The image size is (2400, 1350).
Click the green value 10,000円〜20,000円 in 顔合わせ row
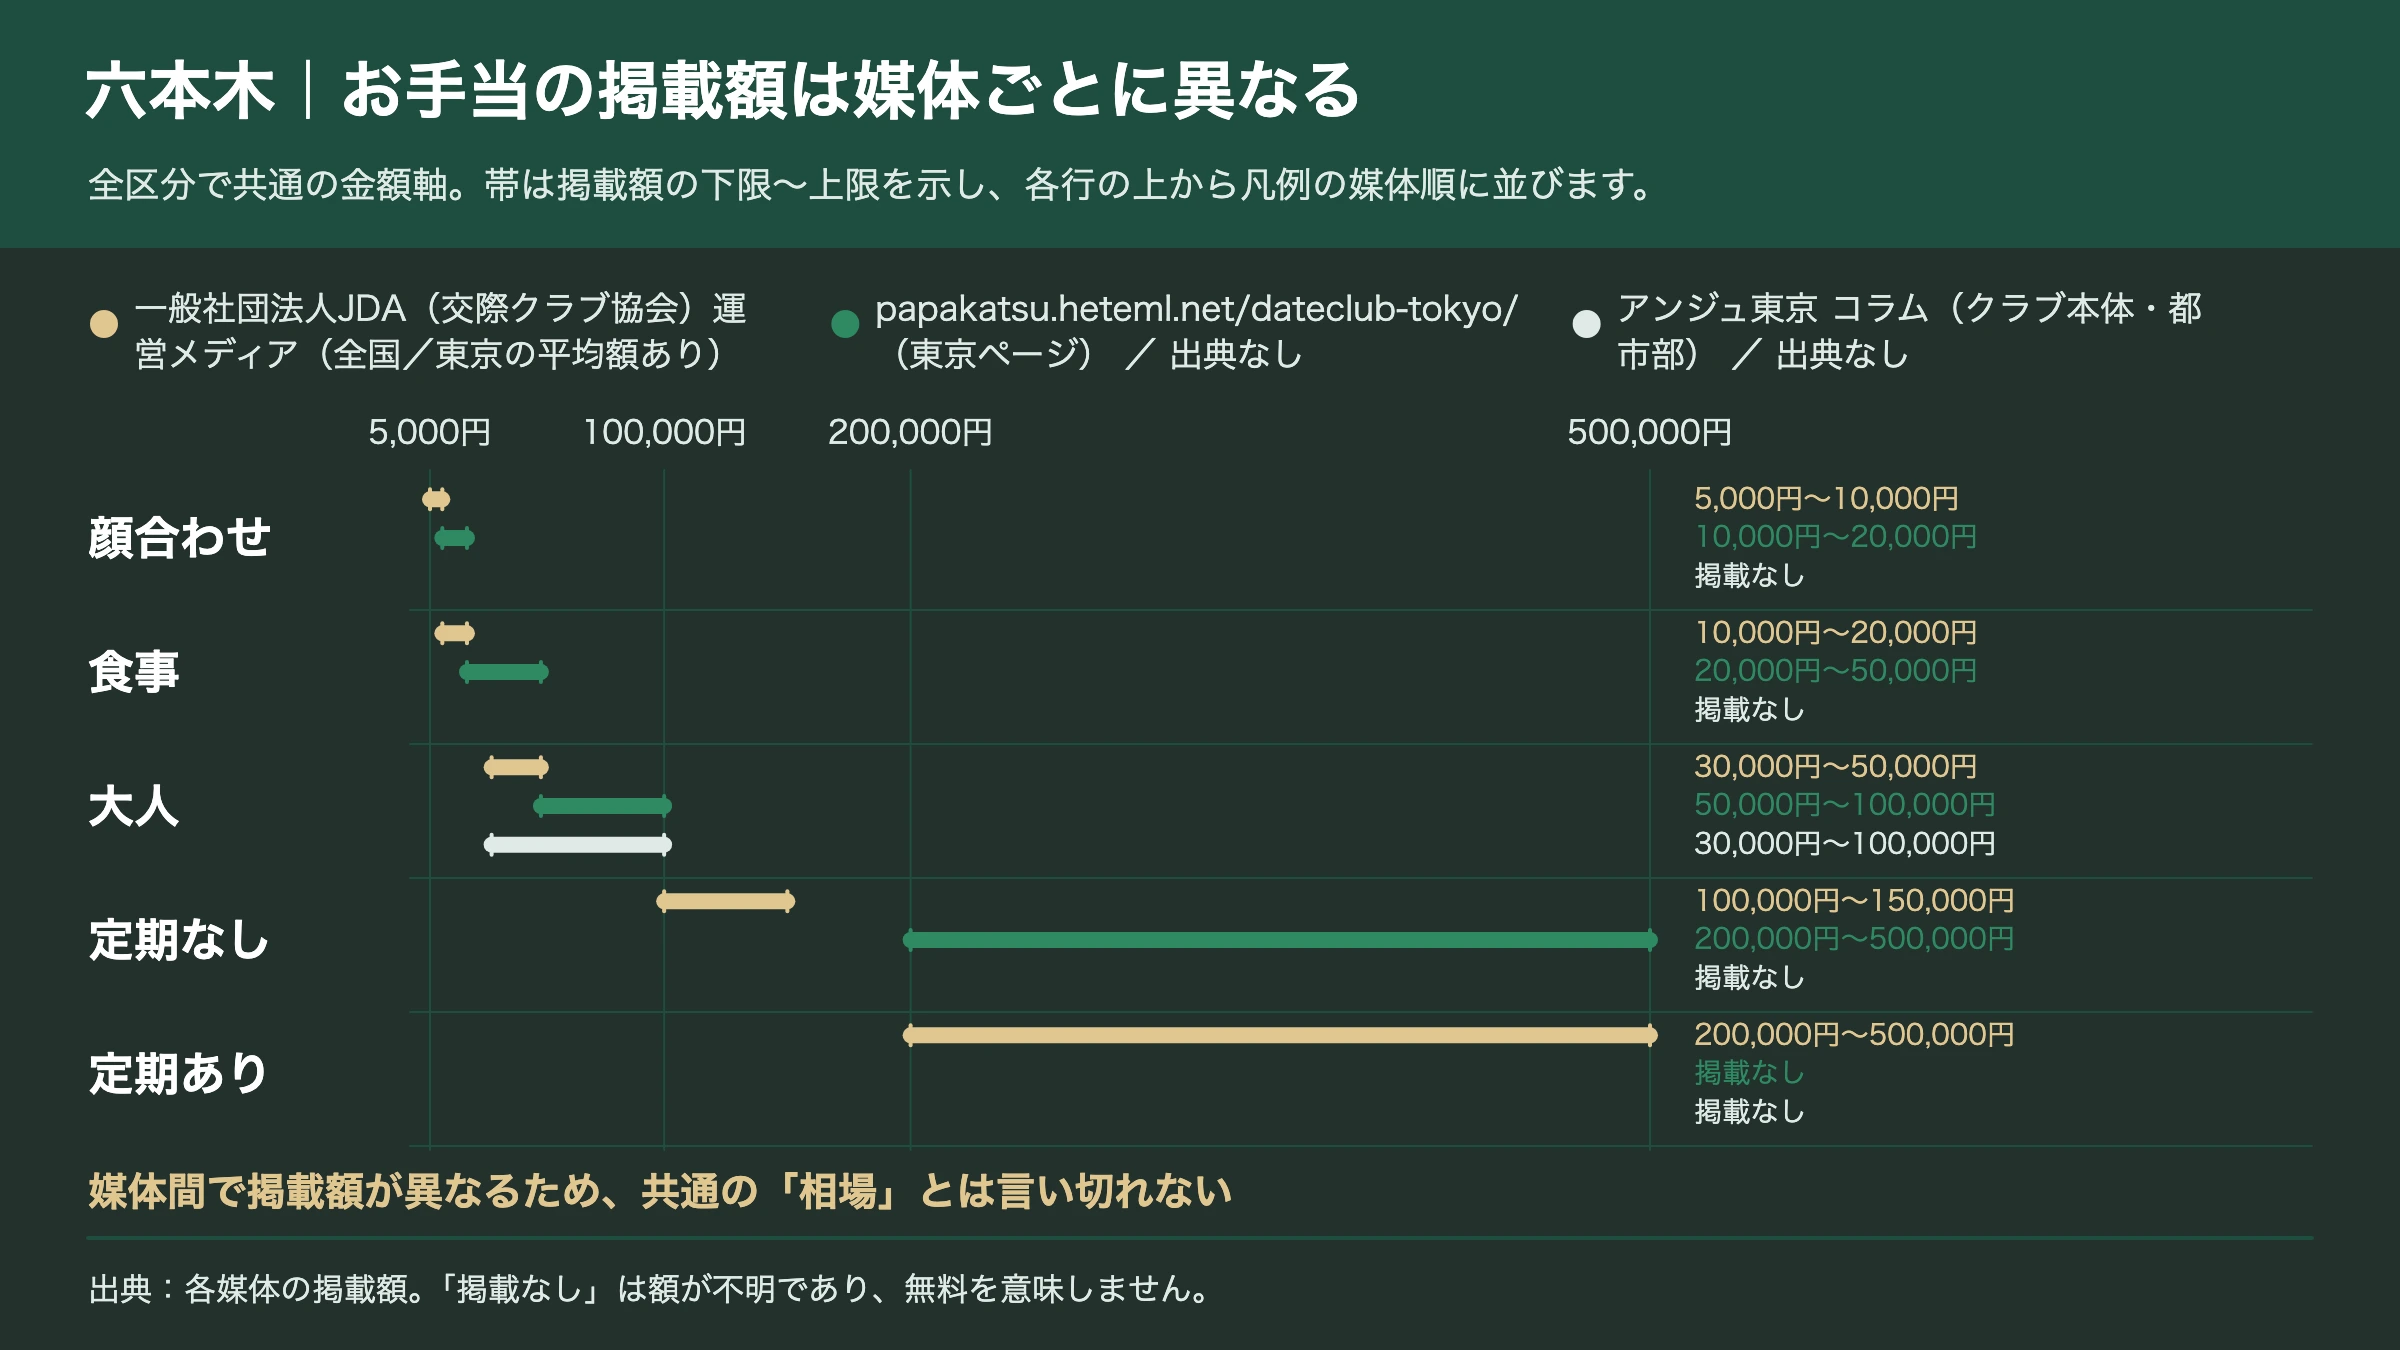click(1835, 537)
